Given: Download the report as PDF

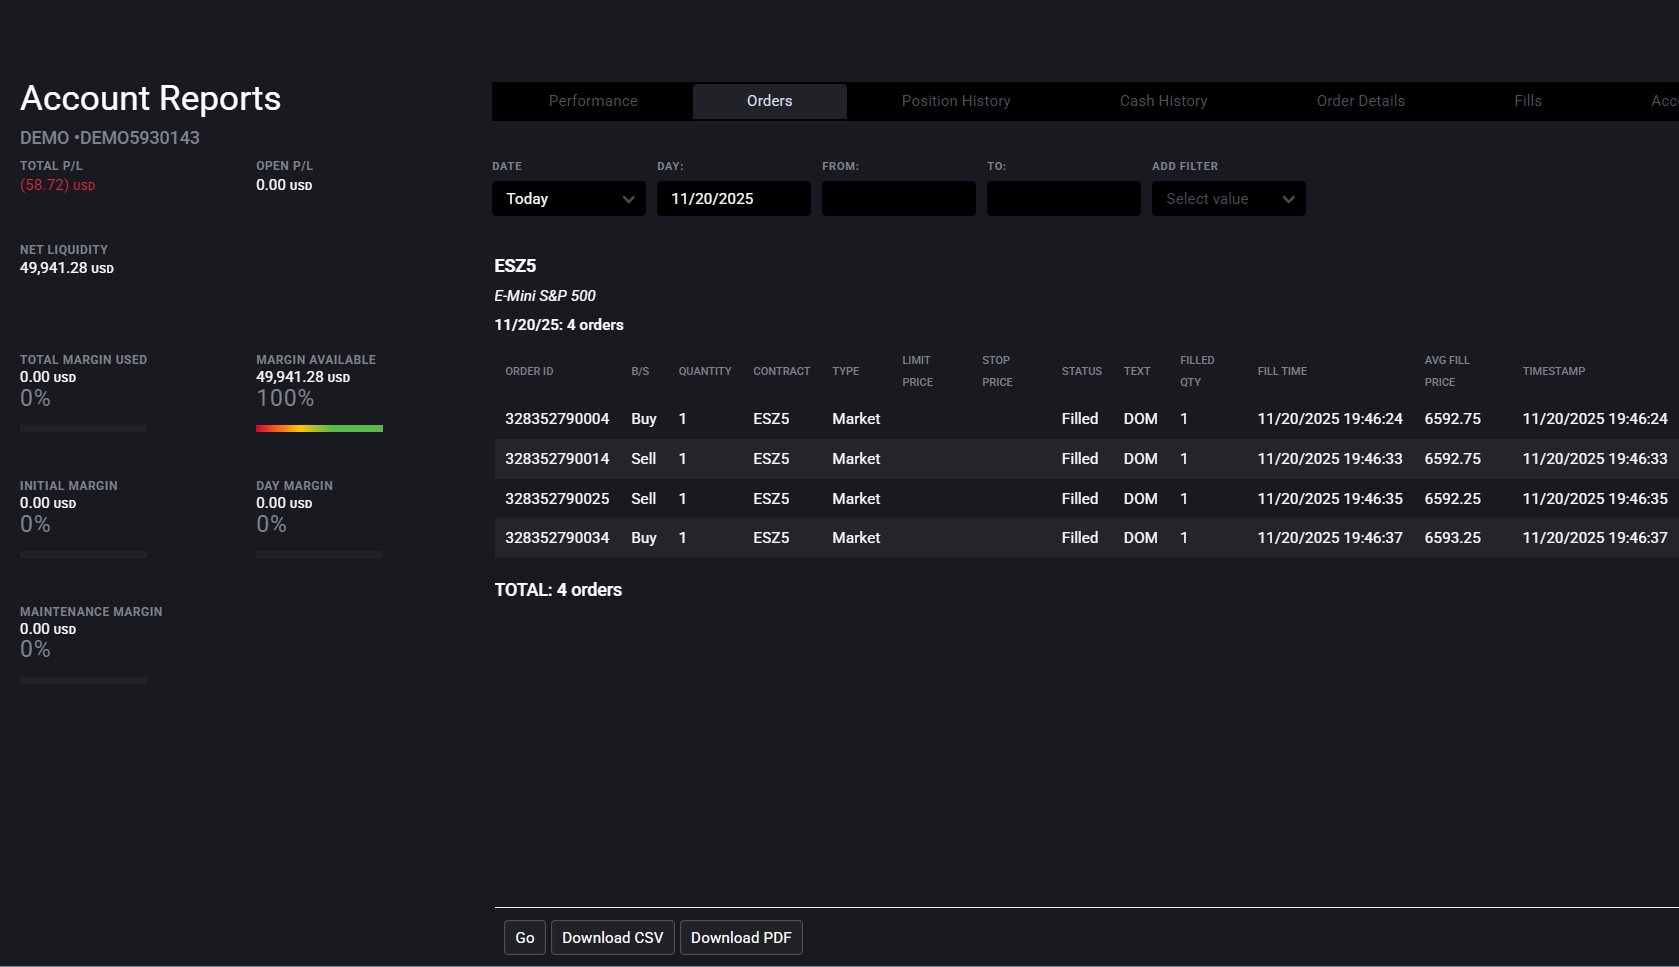Looking at the screenshot, I should coord(741,937).
